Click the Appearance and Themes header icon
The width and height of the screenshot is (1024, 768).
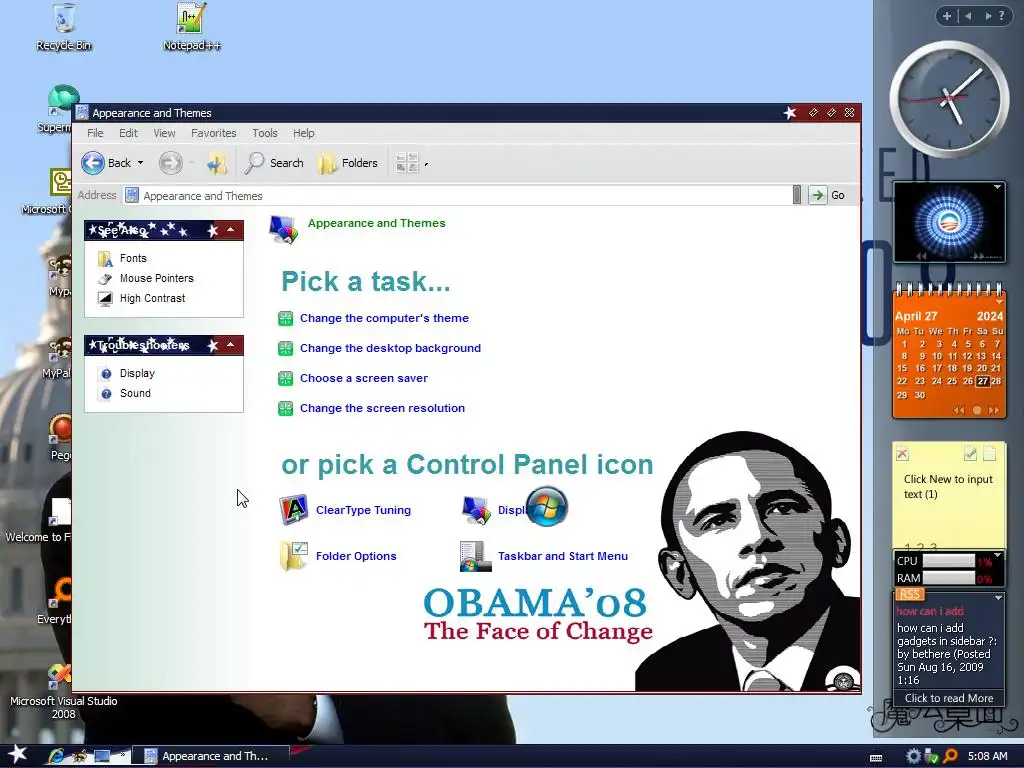click(283, 229)
